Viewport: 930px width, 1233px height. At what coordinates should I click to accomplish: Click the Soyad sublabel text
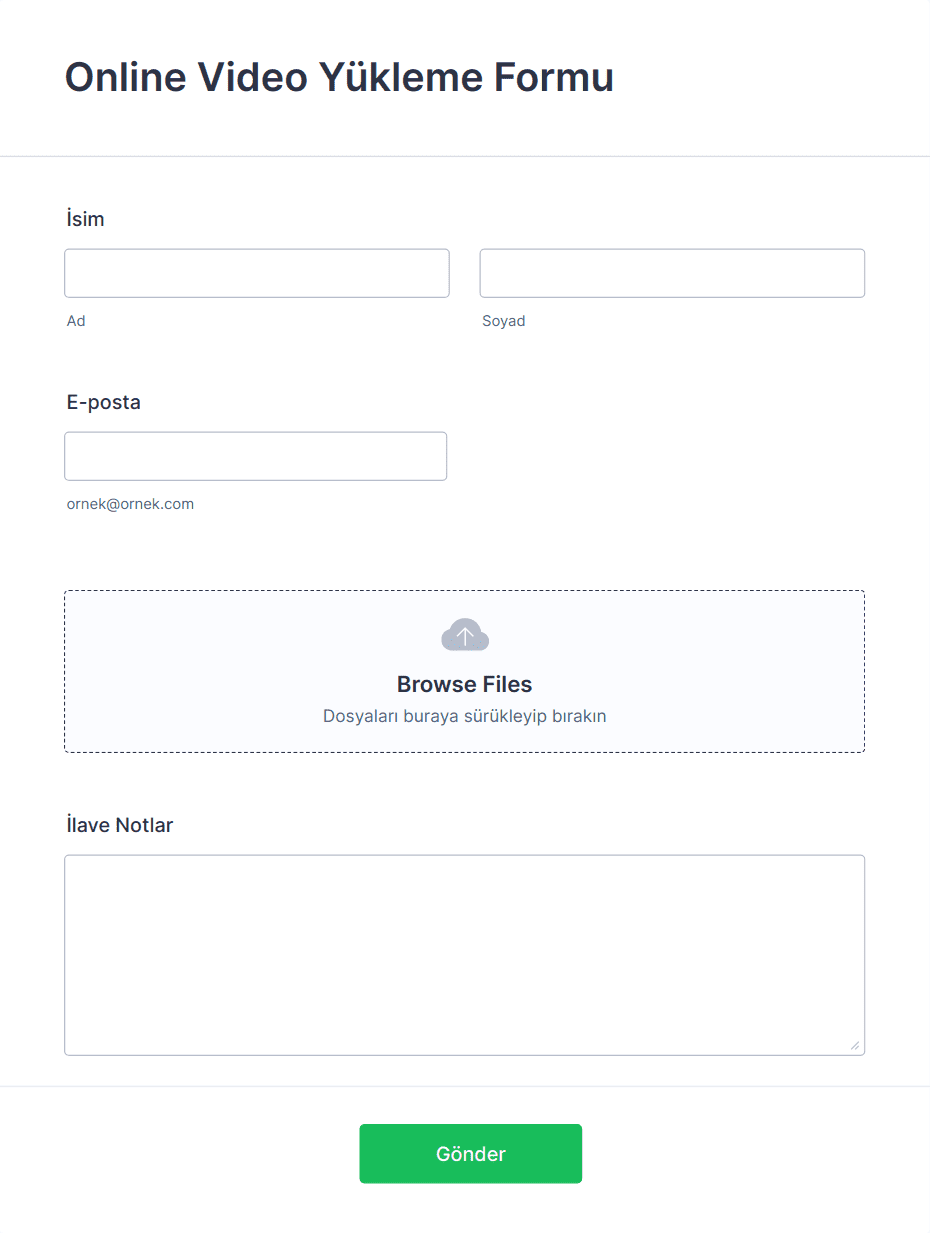(504, 321)
